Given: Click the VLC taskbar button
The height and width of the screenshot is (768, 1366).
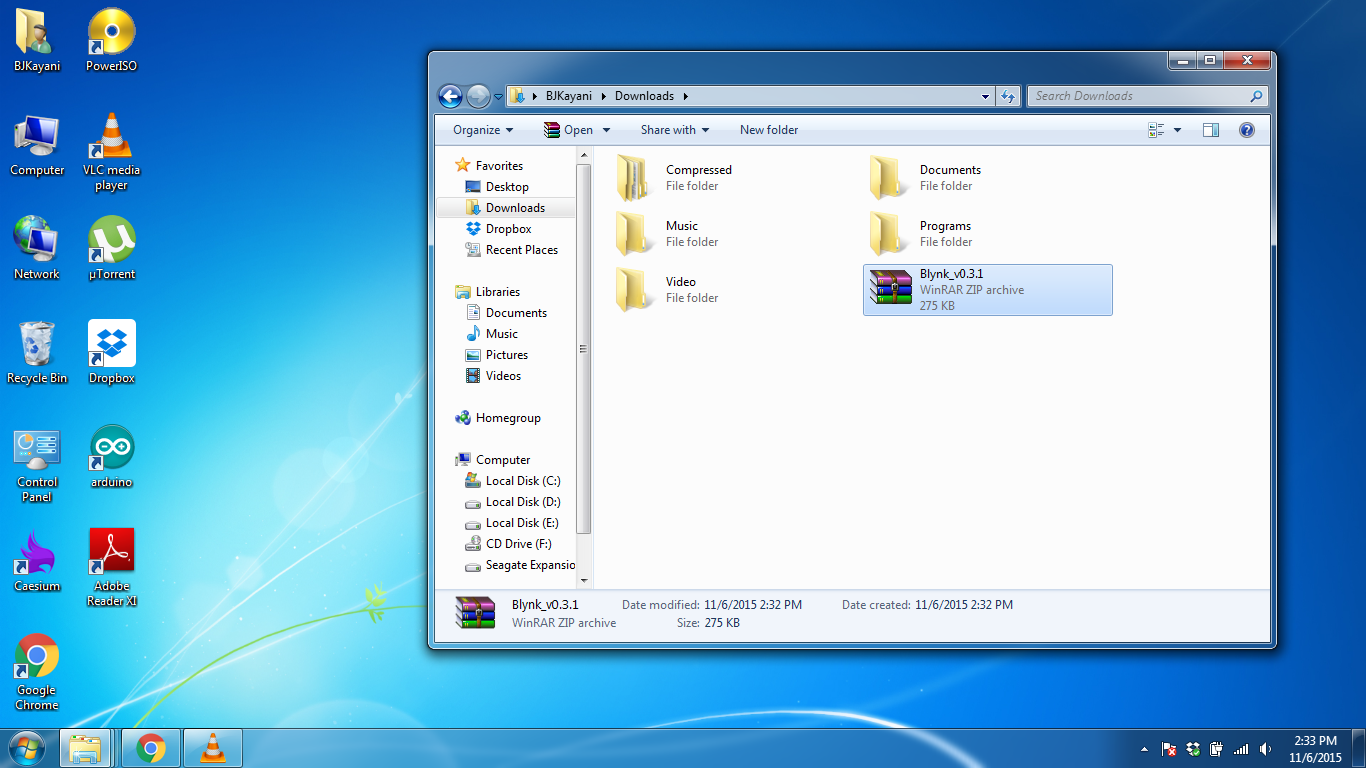Looking at the screenshot, I should coord(212,748).
